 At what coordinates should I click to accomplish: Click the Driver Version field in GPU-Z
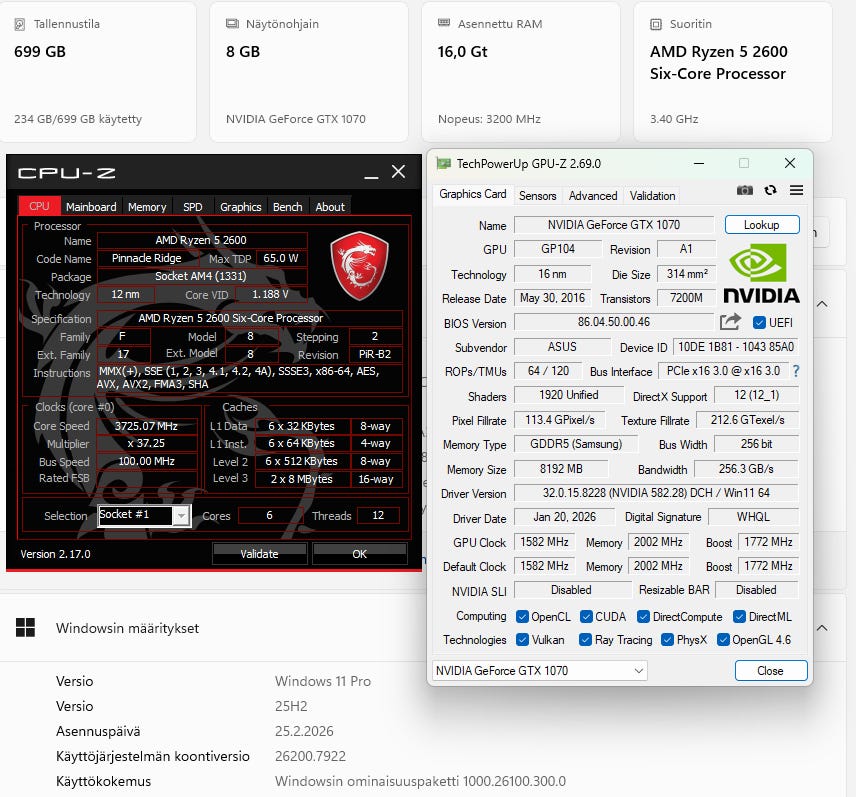656,493
